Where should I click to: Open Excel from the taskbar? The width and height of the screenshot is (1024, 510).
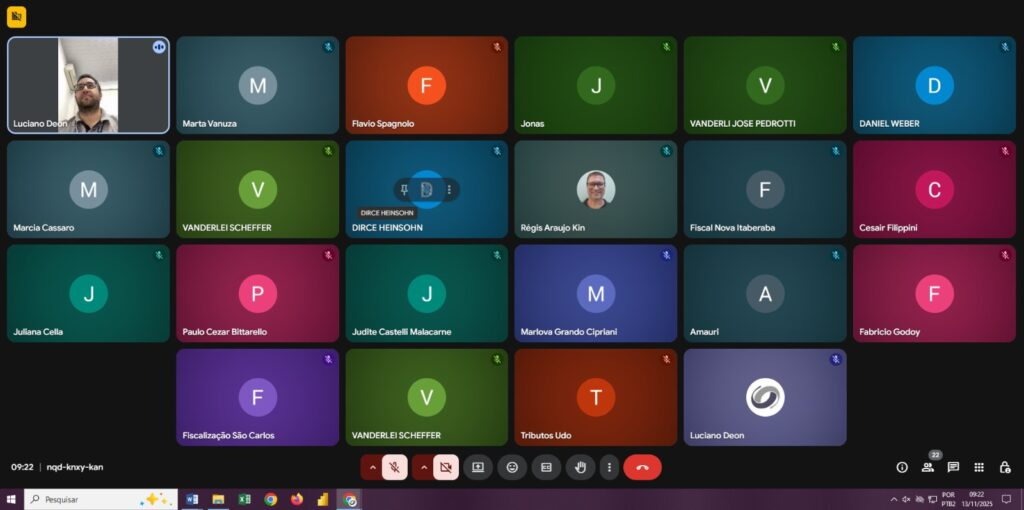click(x=244, y=499)
